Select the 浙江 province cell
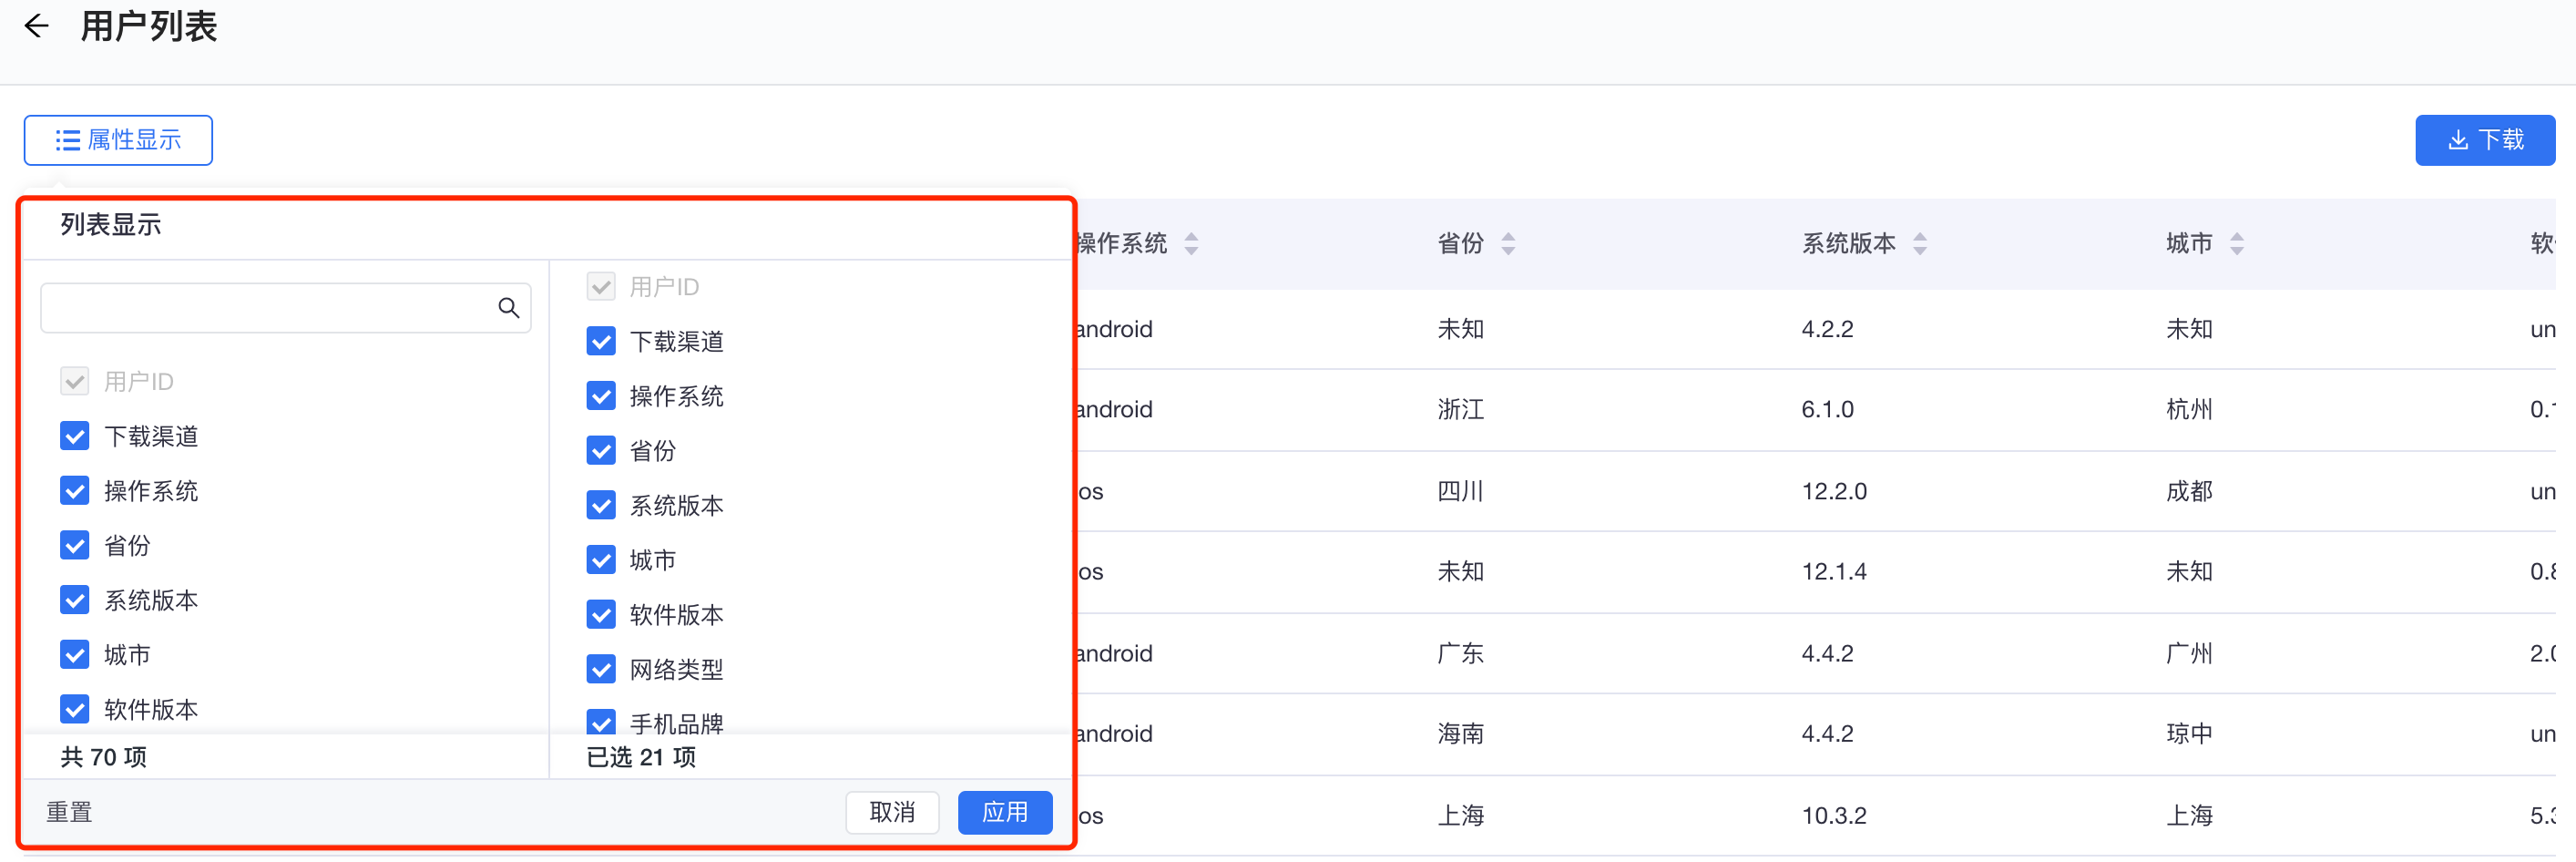The width and height of the screenshot is (2576, 862). [x=1461, y=410]
